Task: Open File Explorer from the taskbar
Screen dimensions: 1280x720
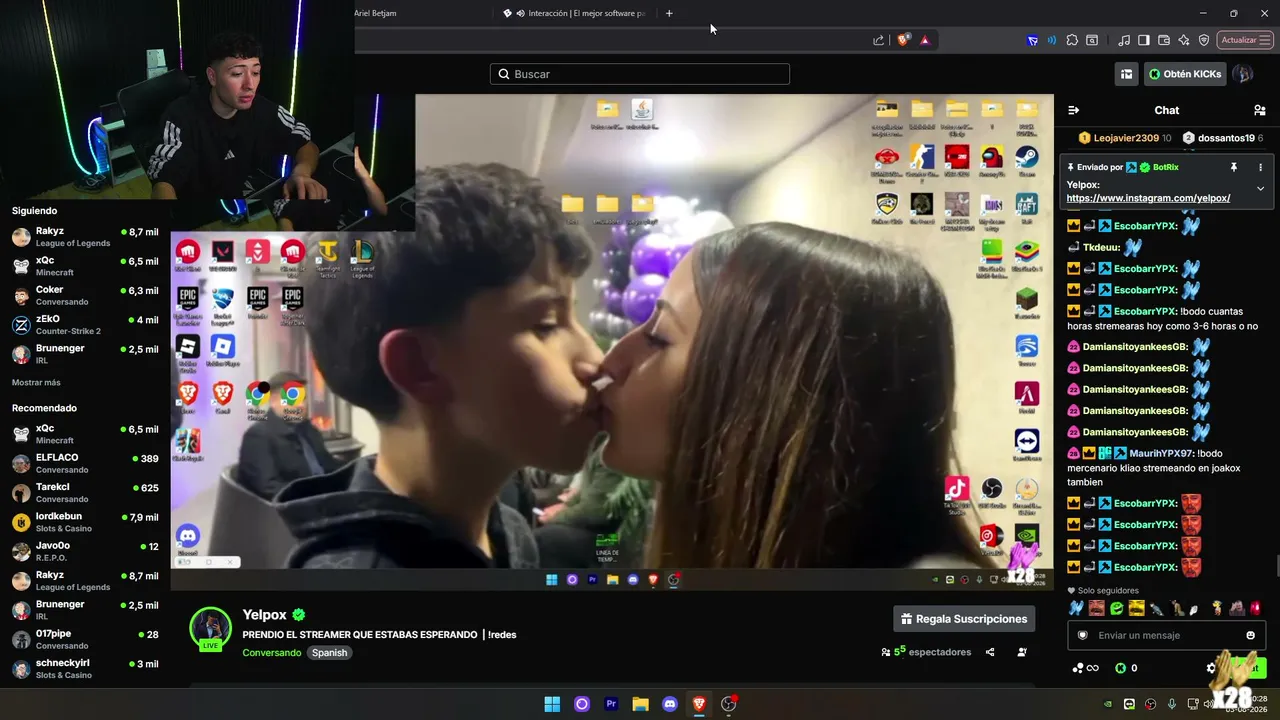Action: coord(641,704)
